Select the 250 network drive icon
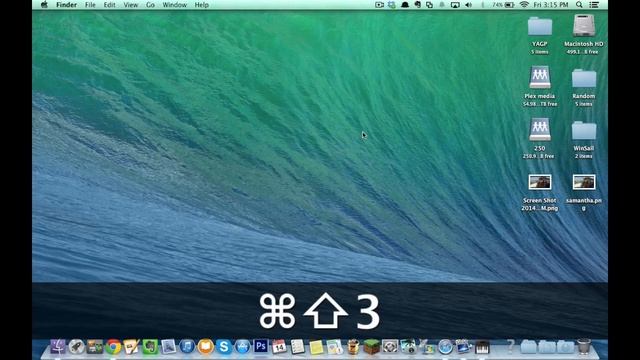This screenshot has width=640, height=360. click(x=540, y=130)
